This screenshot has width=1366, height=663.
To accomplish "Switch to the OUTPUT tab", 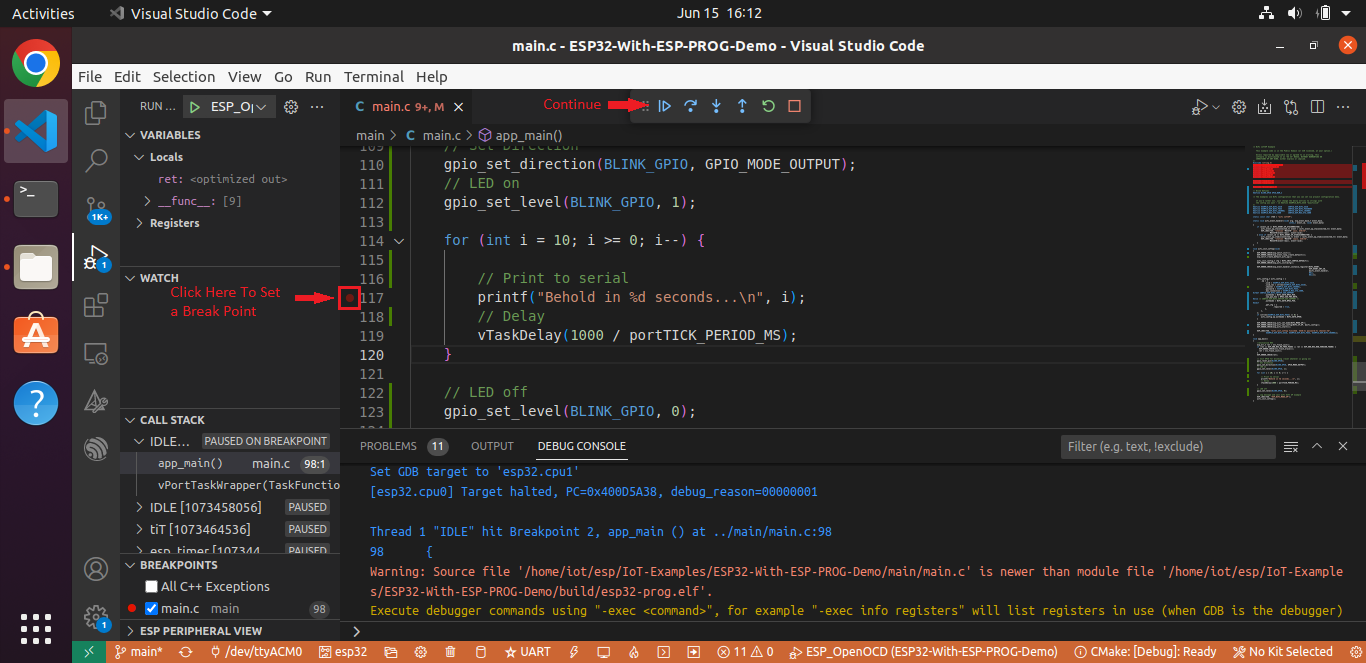I will 492,446.
